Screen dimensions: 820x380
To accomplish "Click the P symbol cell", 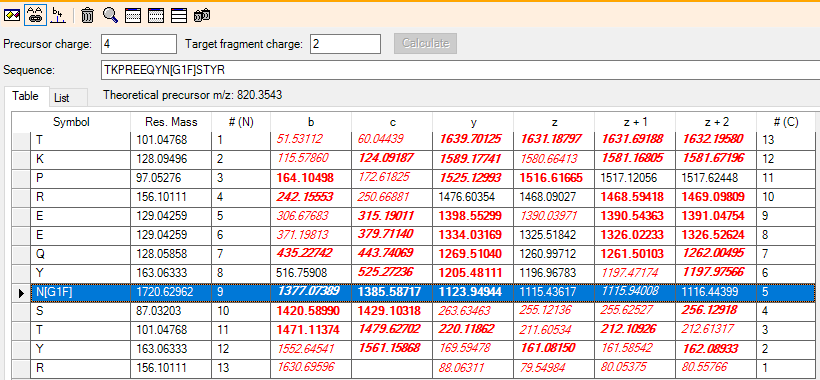I will point(81,178).
